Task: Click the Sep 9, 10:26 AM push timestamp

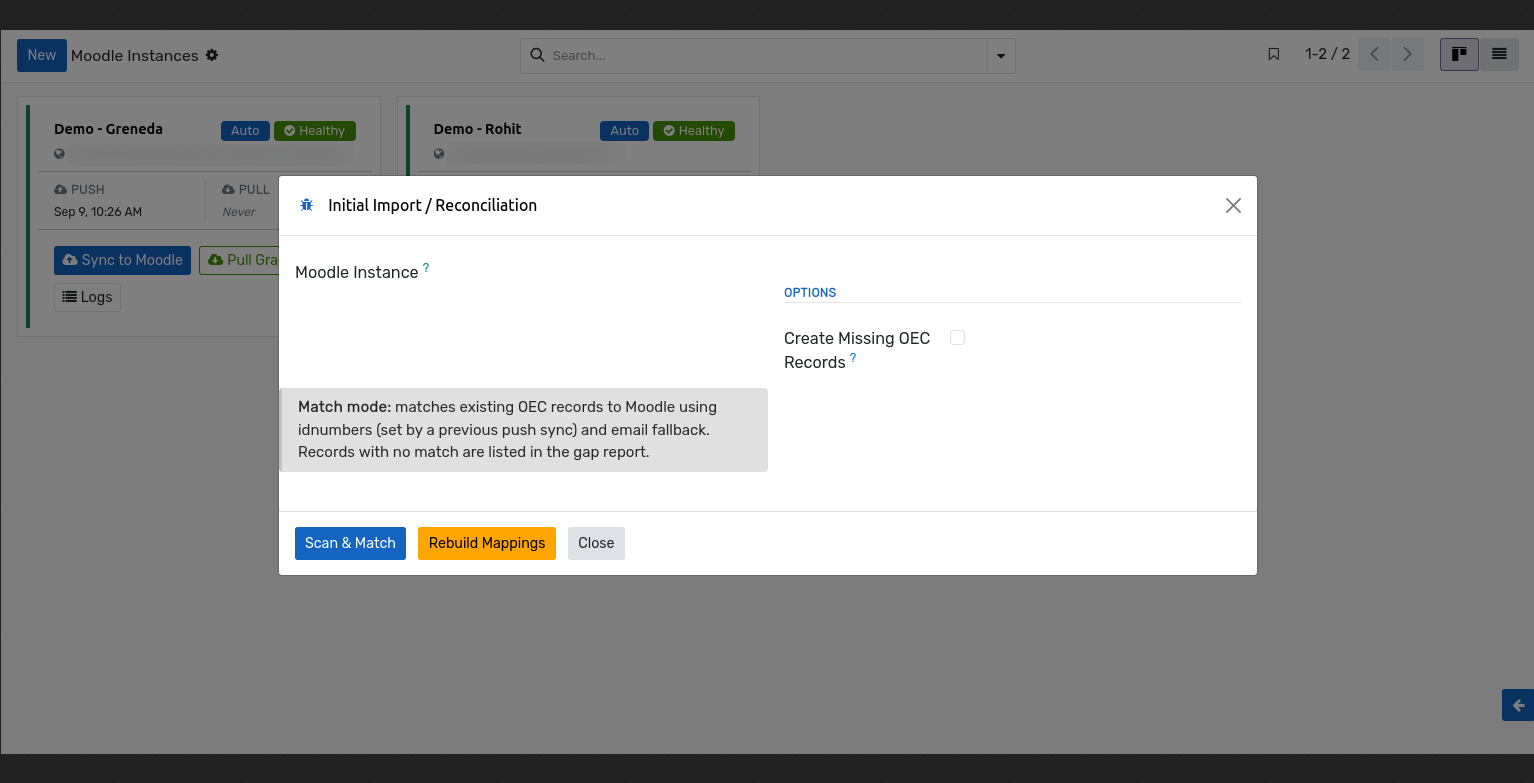Action: coord(98,212)
